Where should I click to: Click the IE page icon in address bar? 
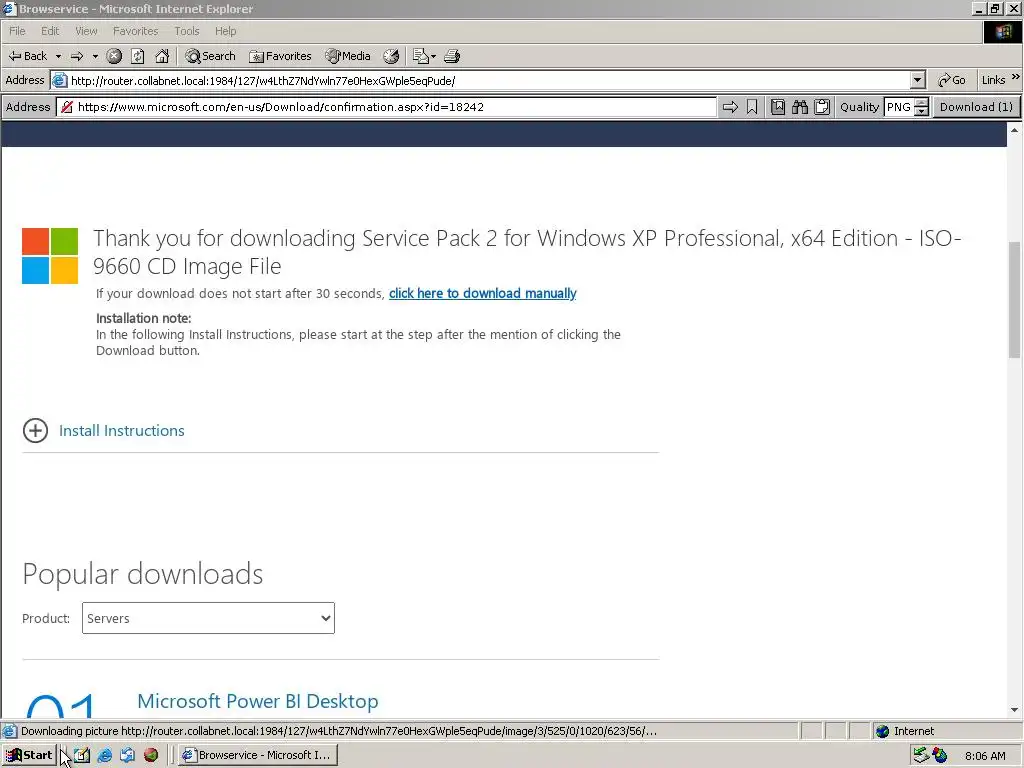coord(59,80)
